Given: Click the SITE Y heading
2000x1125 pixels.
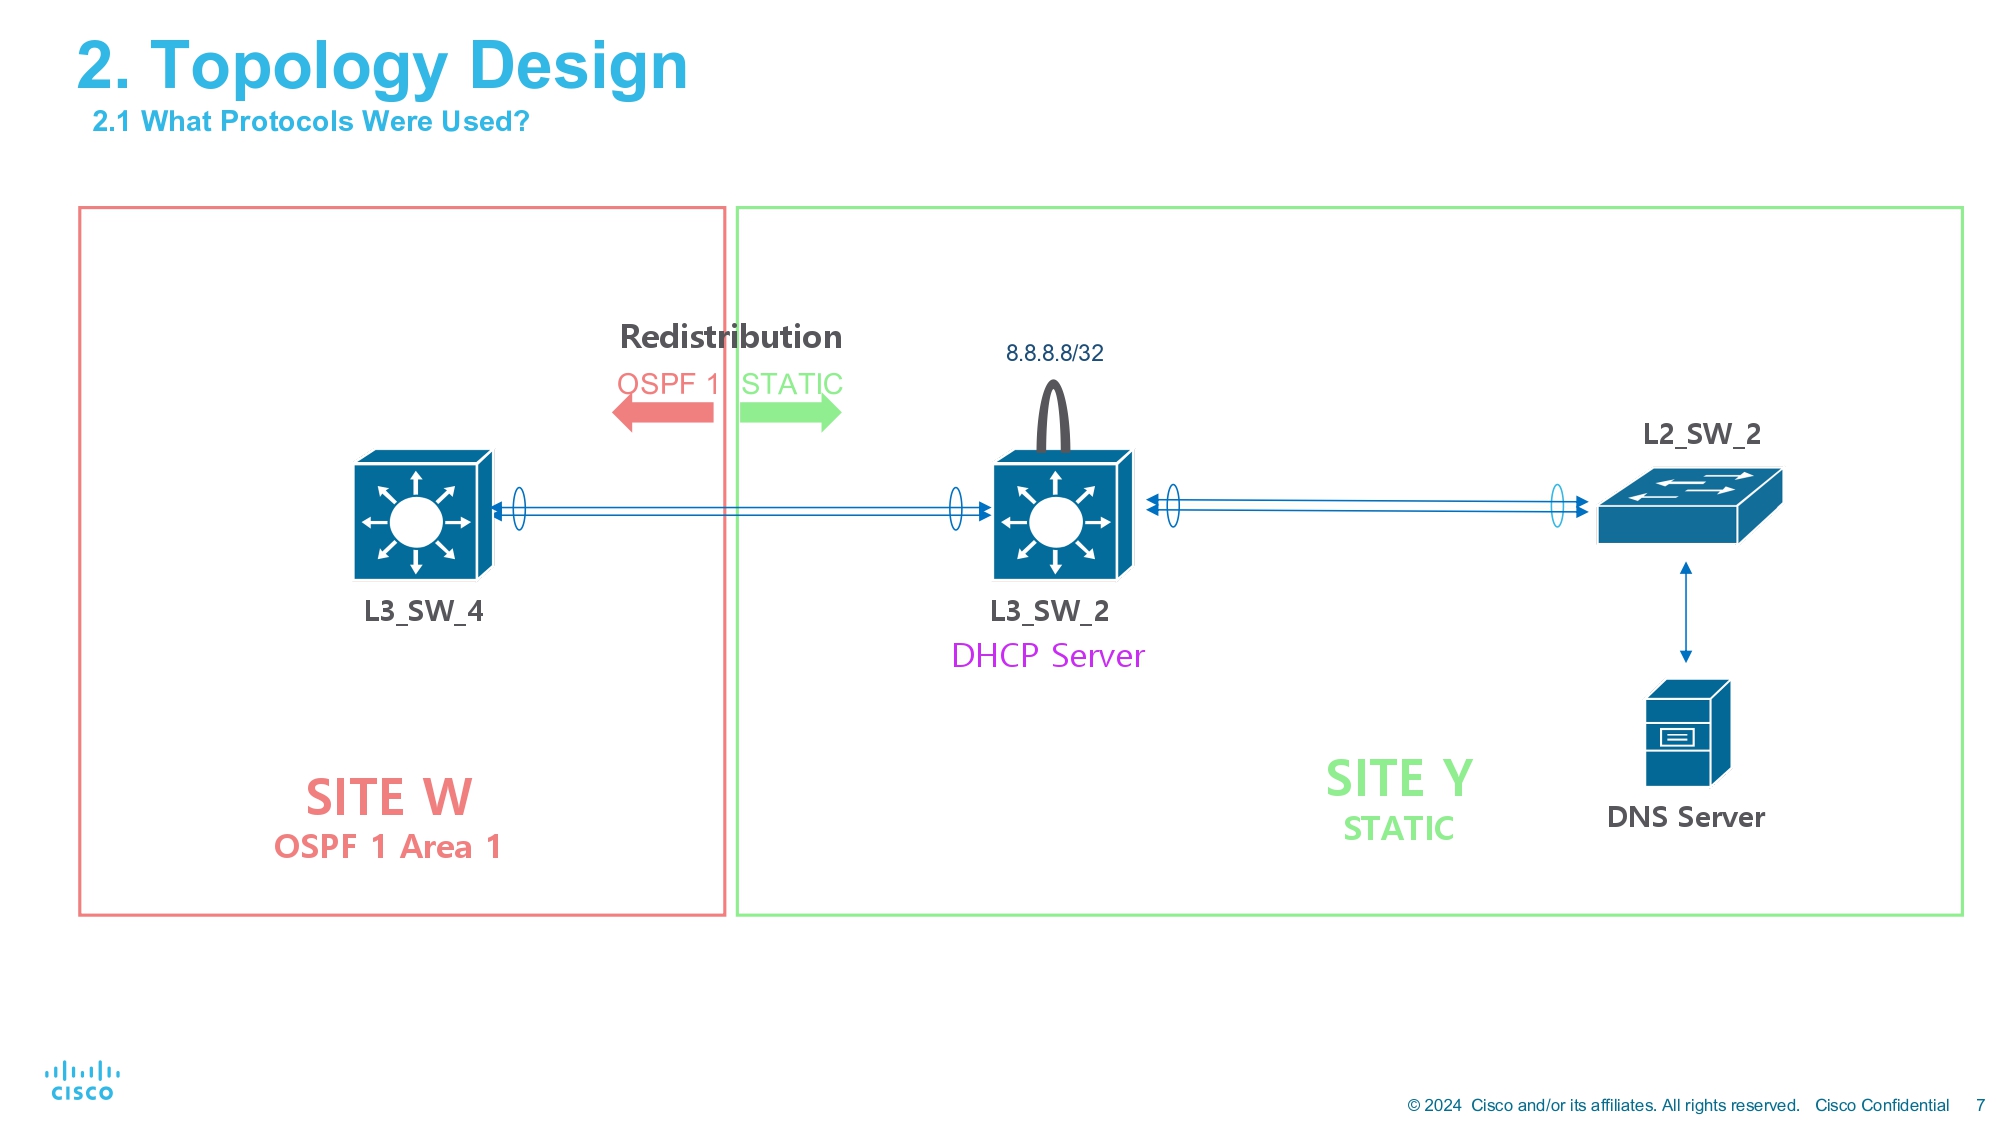Looking at the screenshot, I should 1399,778.
